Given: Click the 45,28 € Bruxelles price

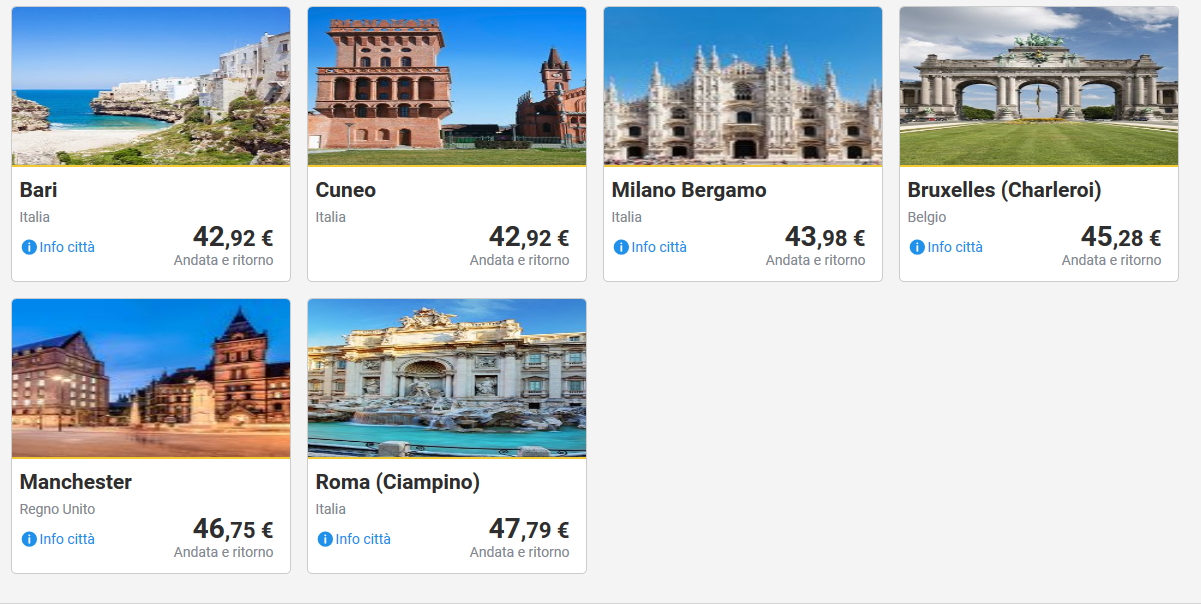Looking at the screenshot, I should pyautogui.click(x=1120, y=238).
